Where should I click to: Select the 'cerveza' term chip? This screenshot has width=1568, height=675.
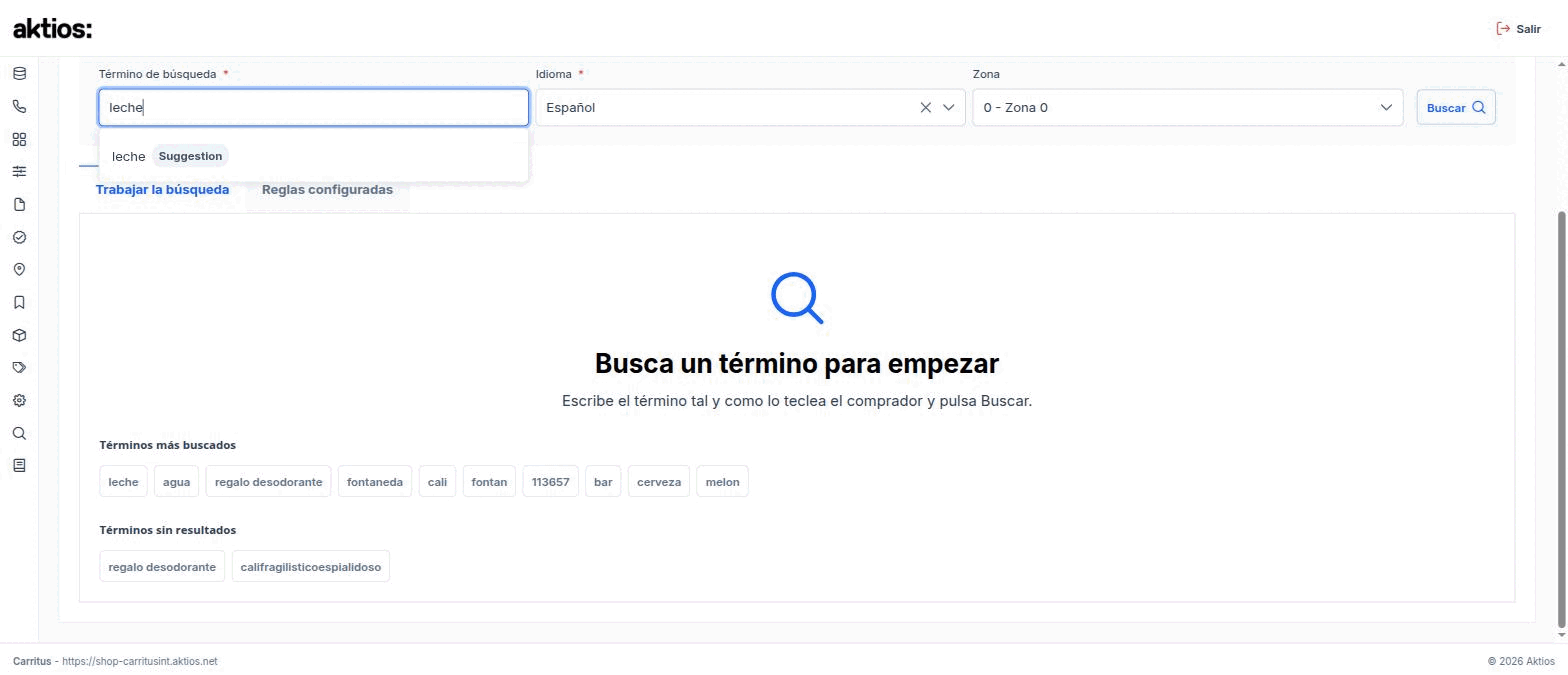659,482
